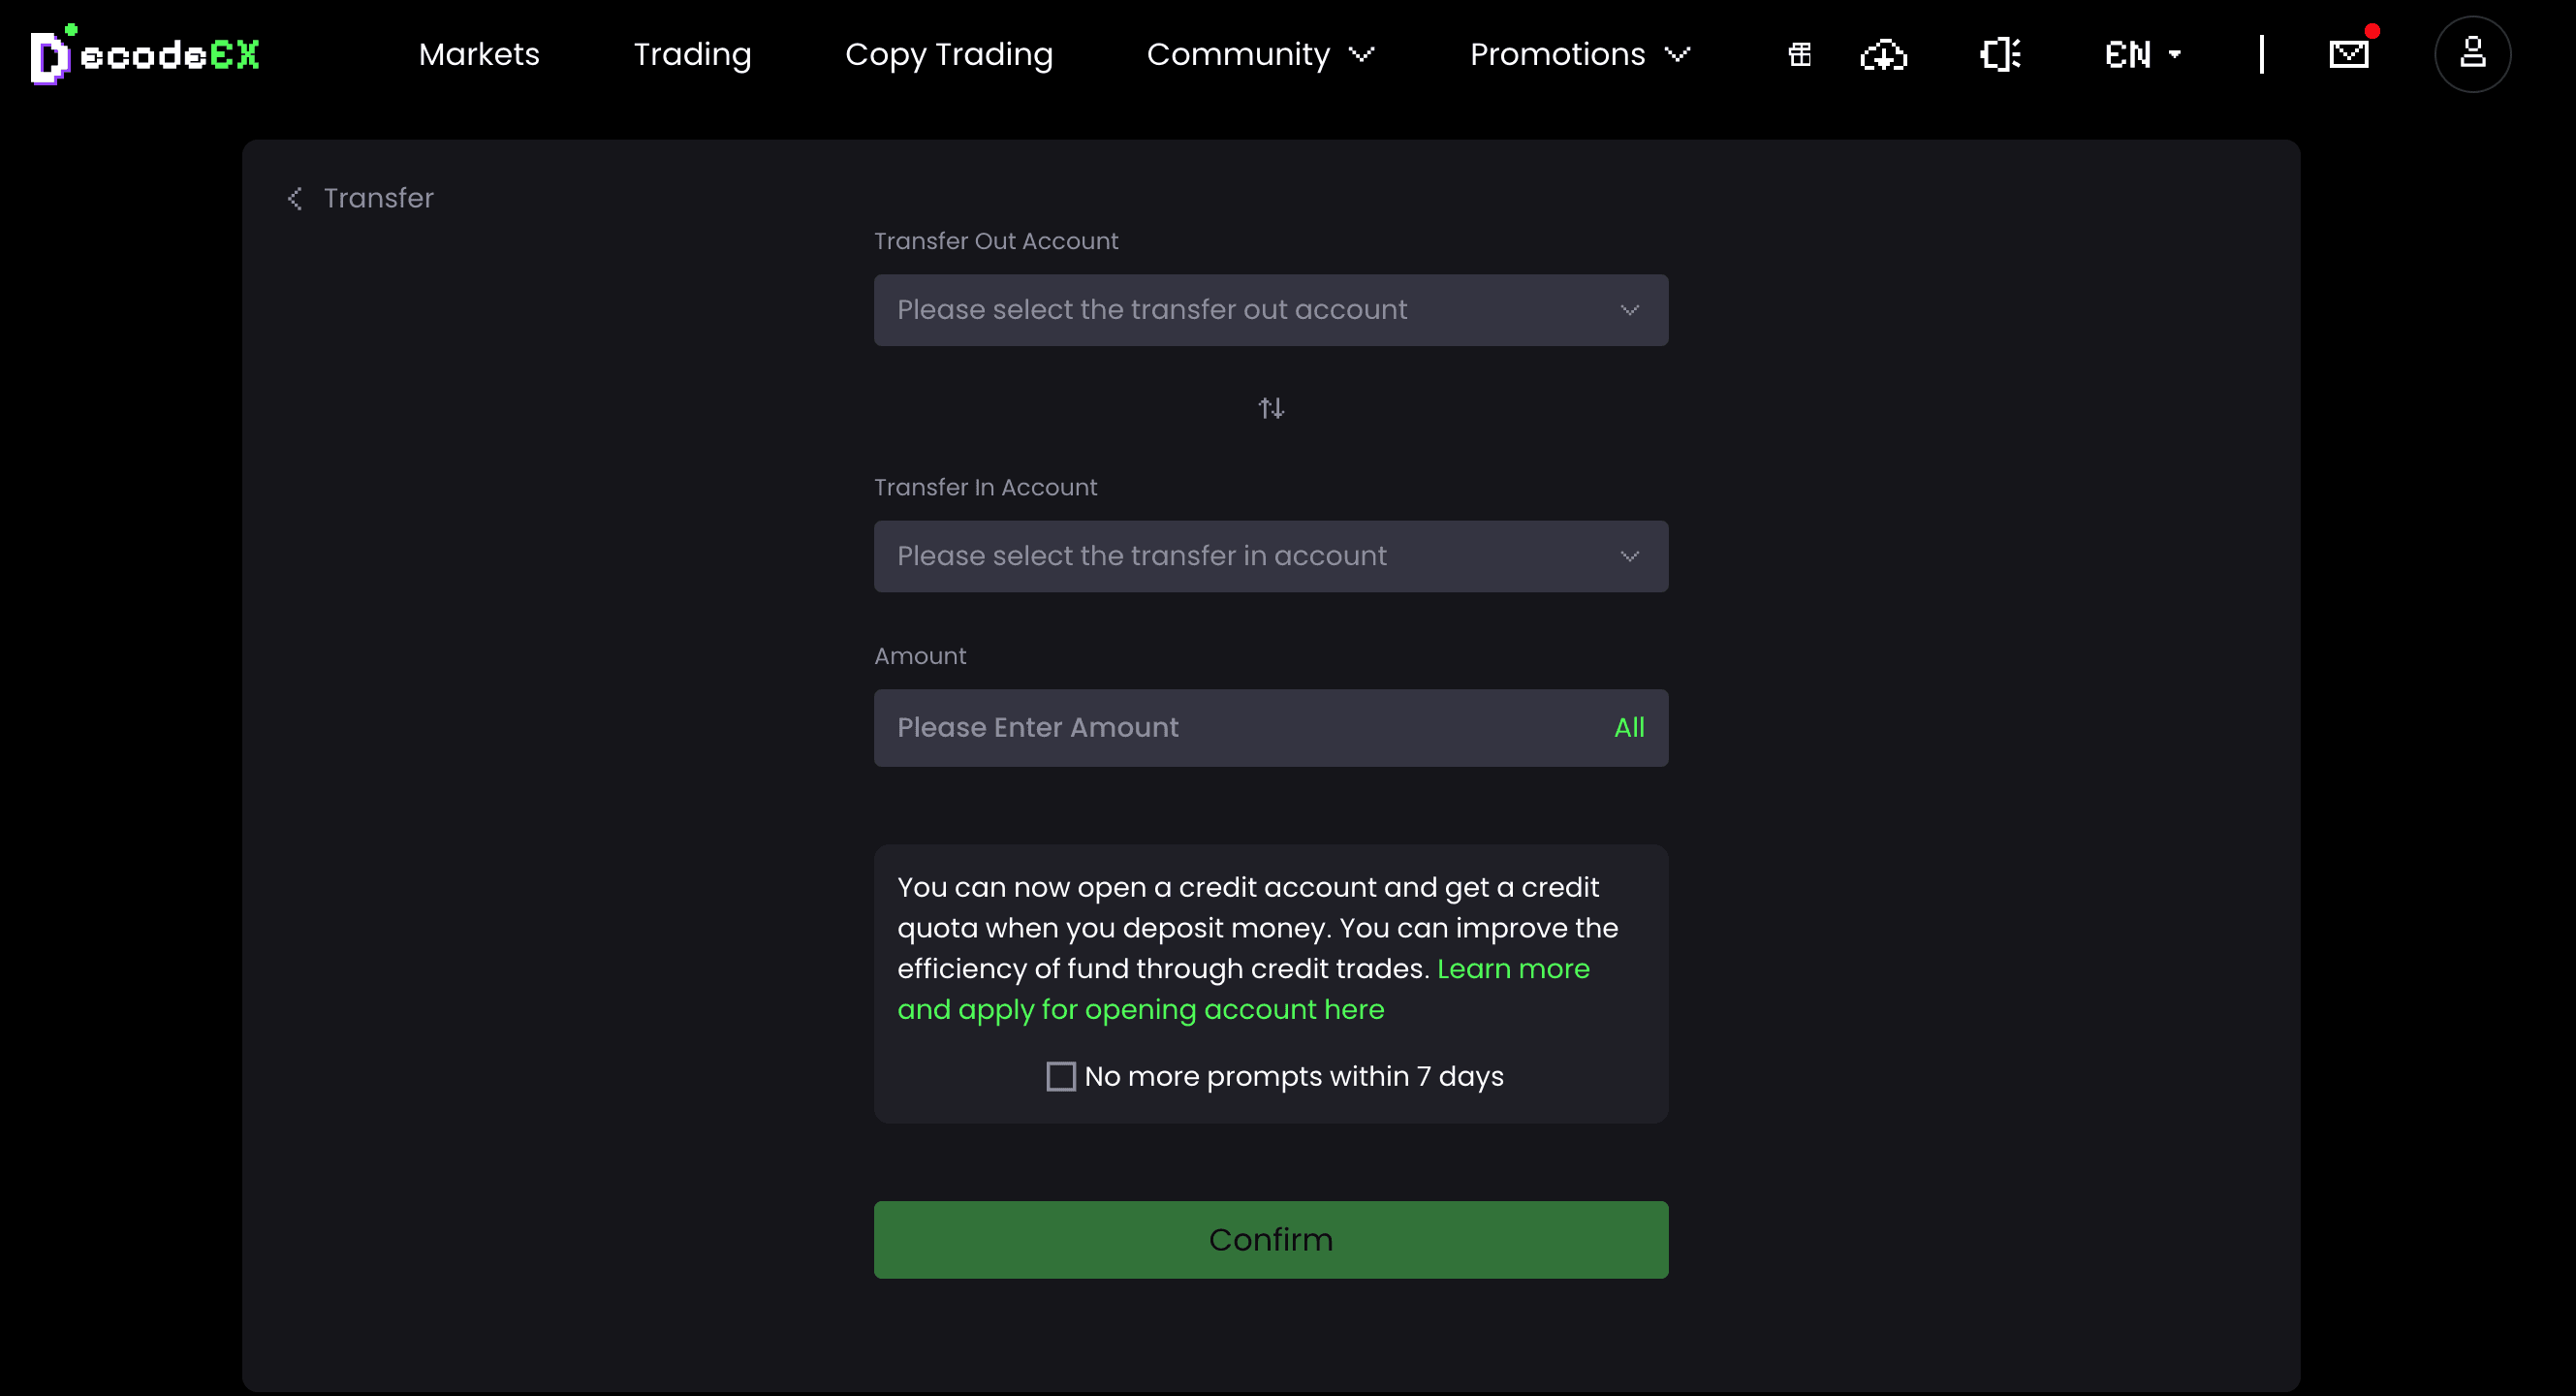Screen dimensions: 2576x1396
Task: Open the mobile app icon
Action: click(x=2000, y=54)
